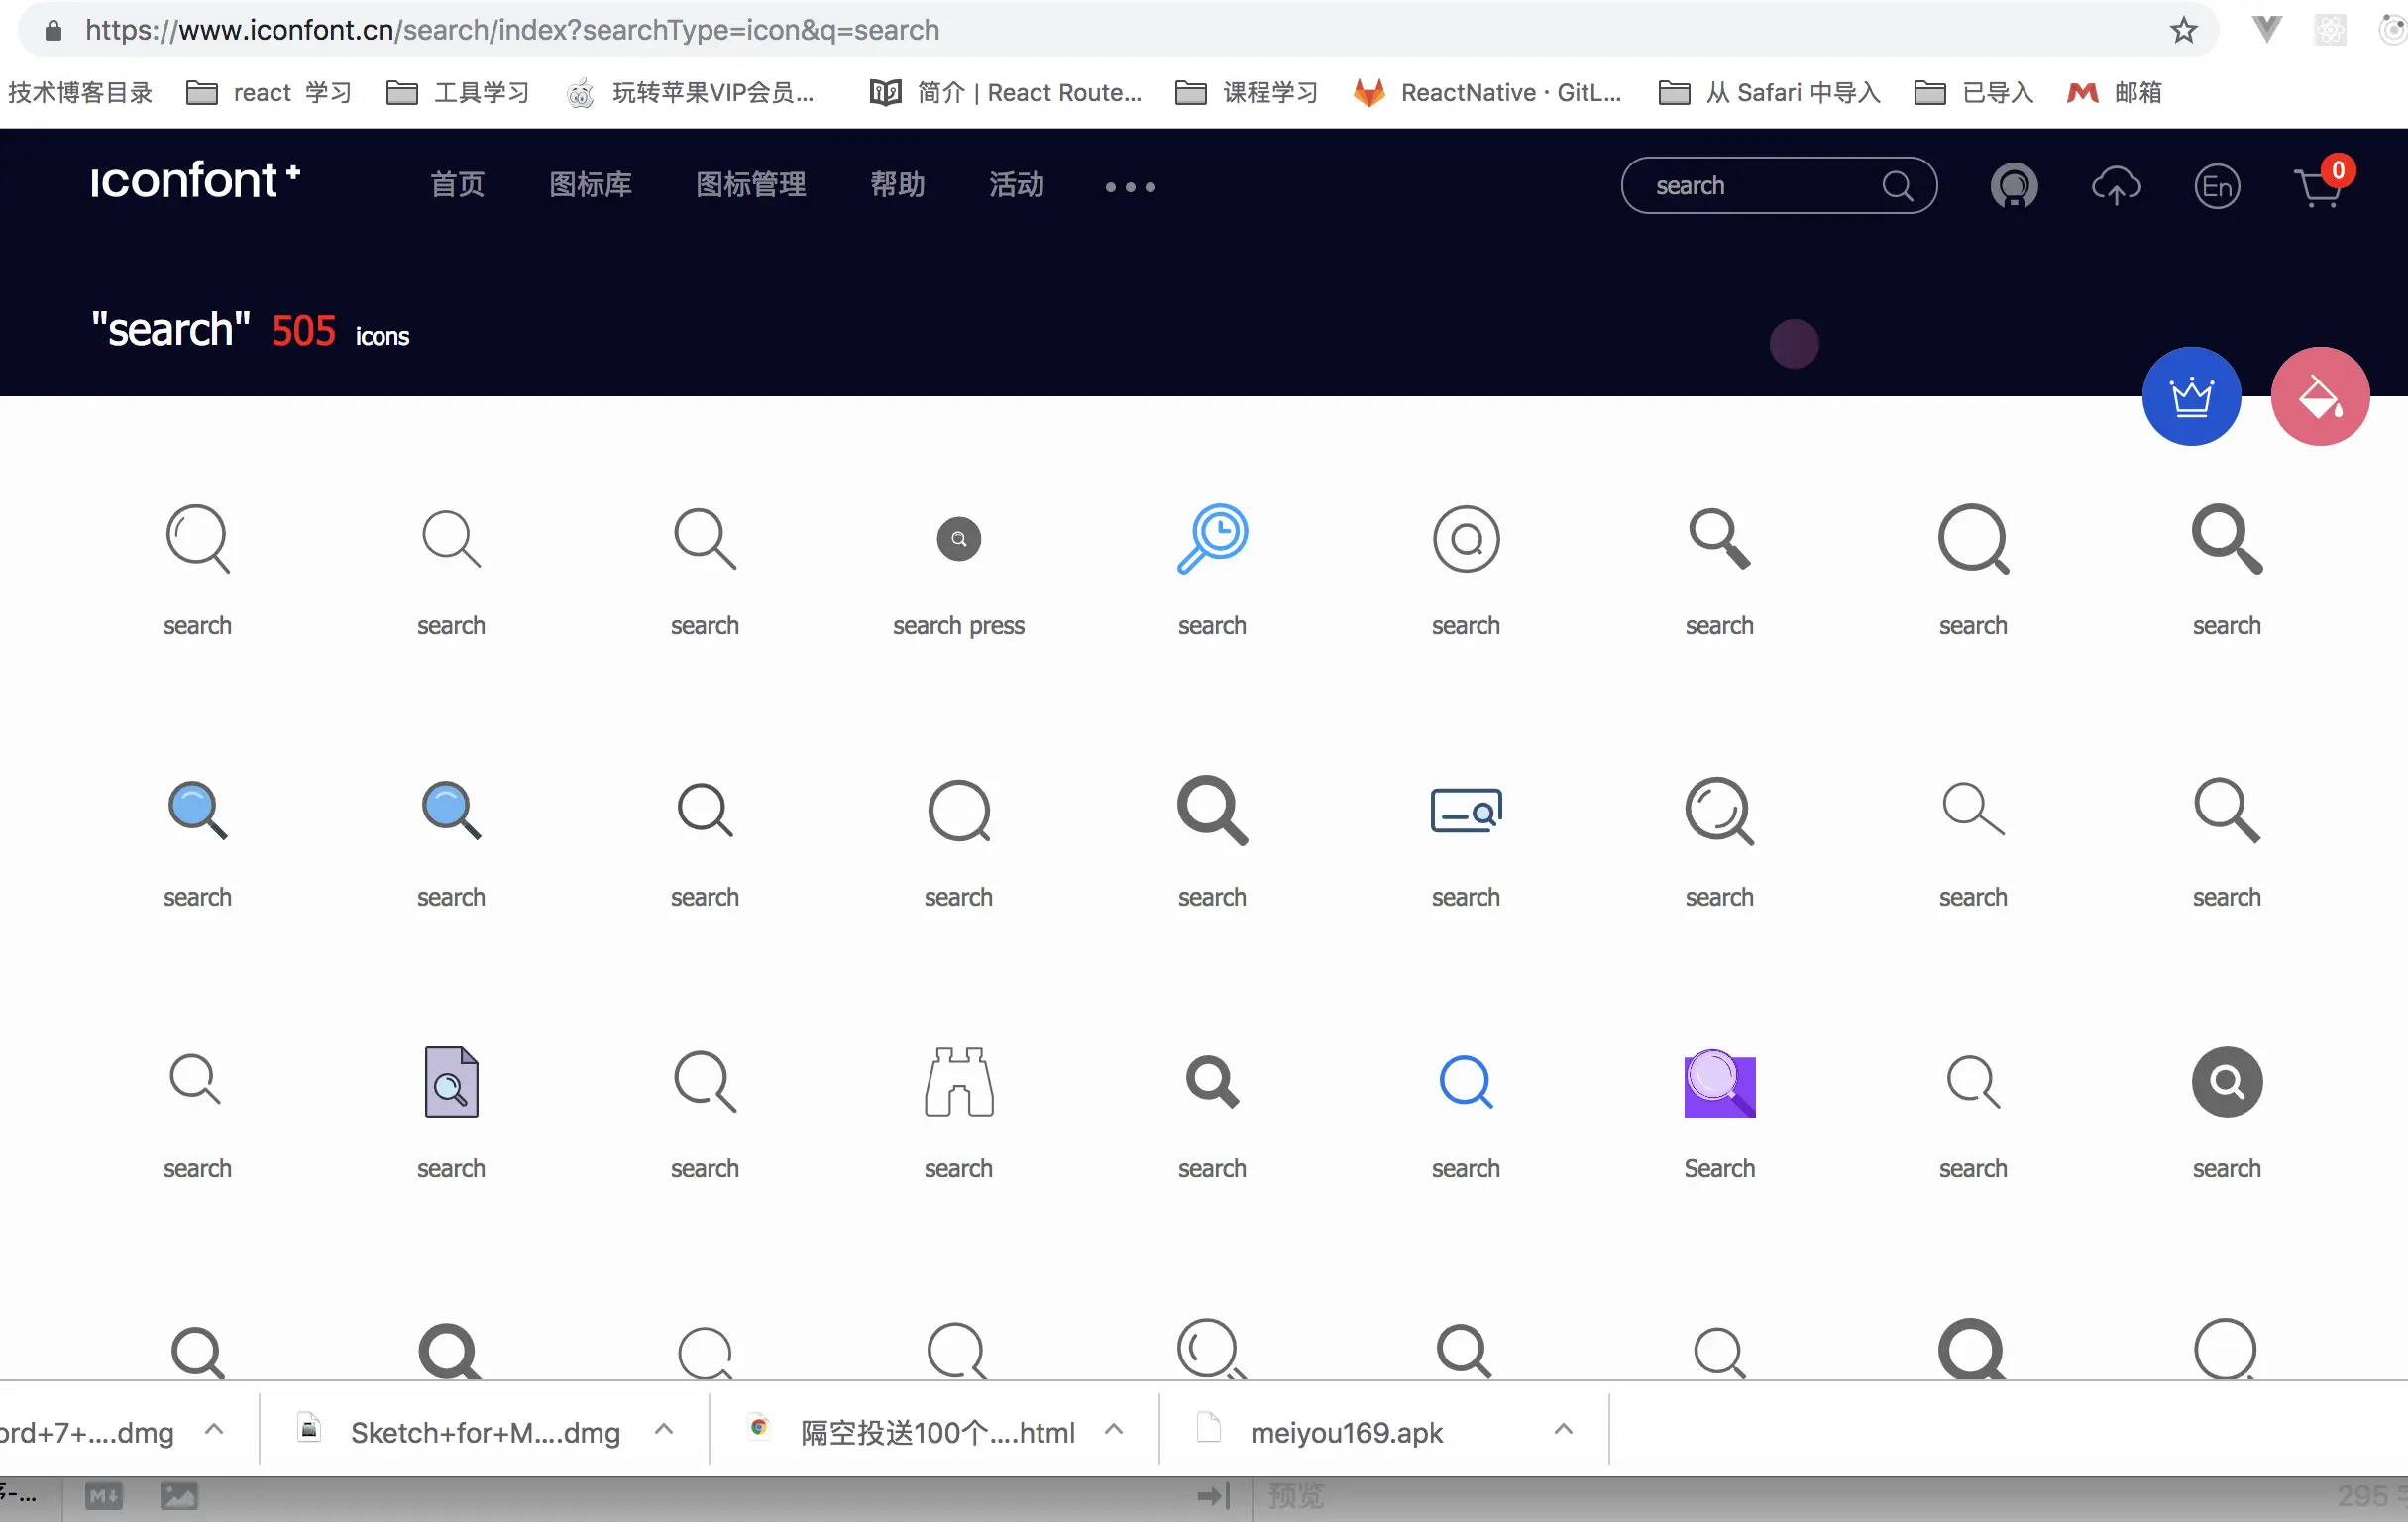Open the shopping cart icon
The image size is (2408, 1522).
click(x=2317, y=187)
